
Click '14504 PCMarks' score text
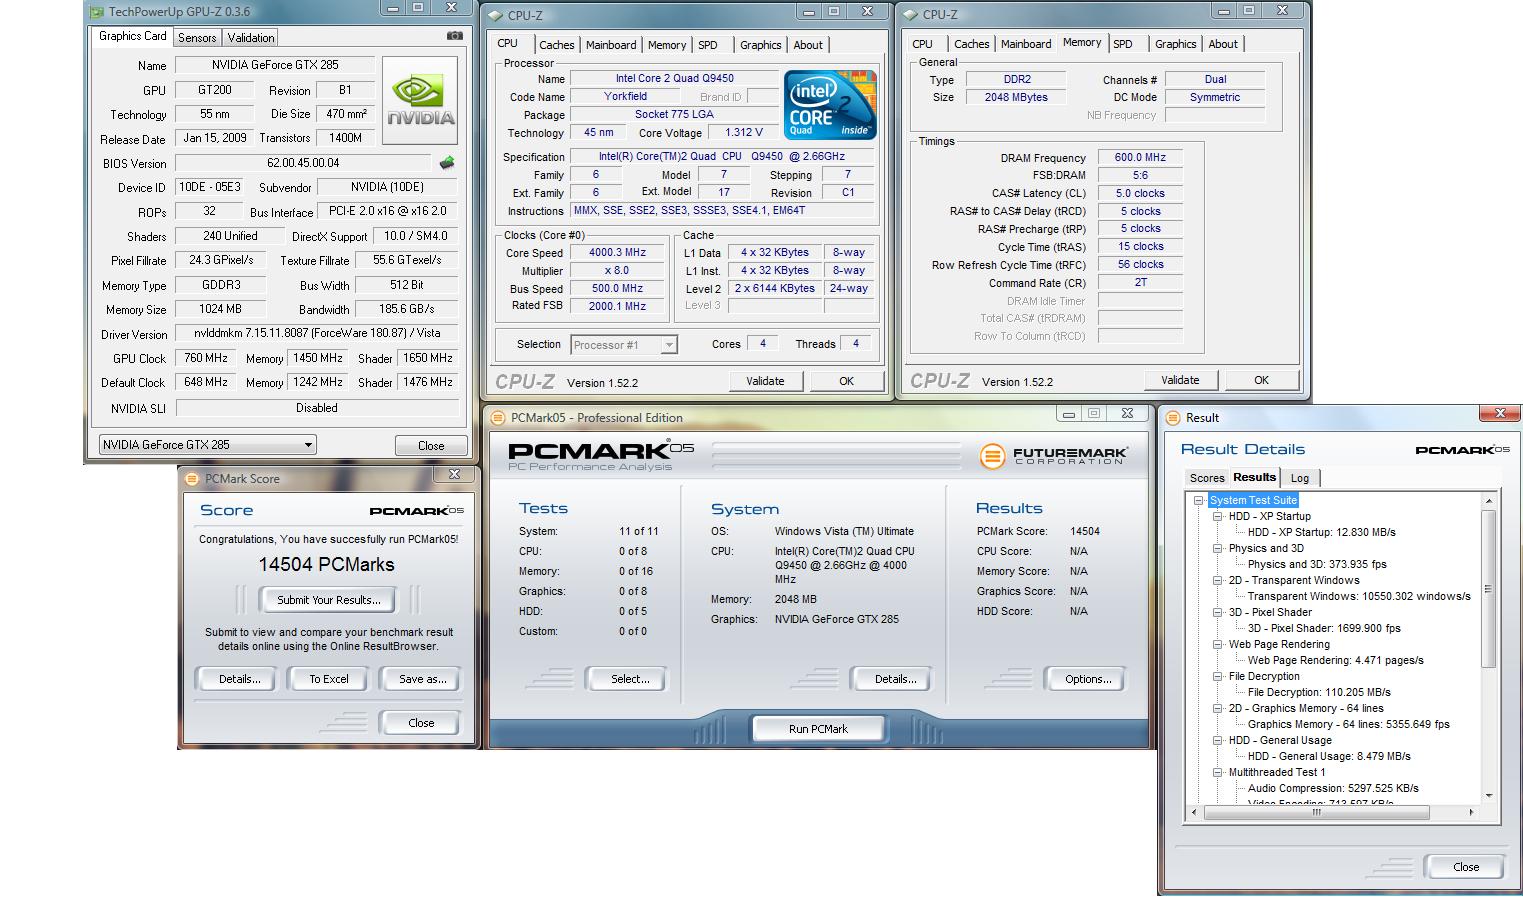tap(327, 565)
